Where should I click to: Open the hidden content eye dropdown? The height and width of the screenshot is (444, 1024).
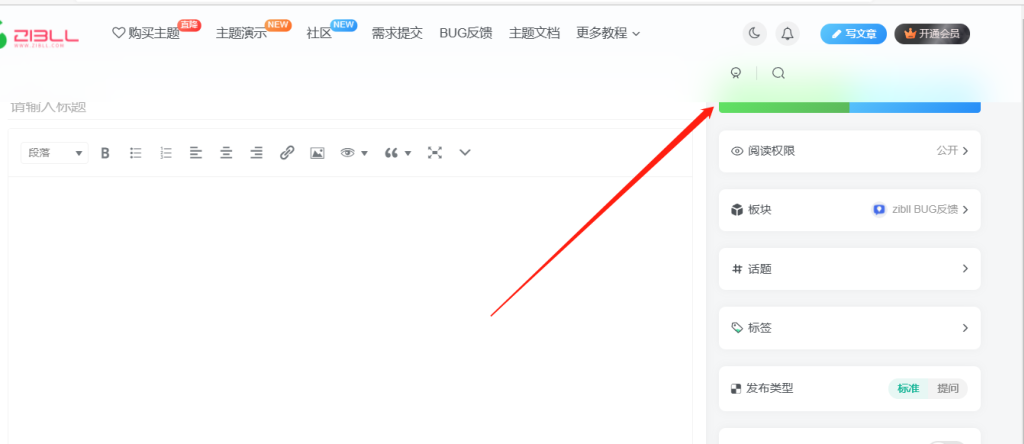[354, 153]
